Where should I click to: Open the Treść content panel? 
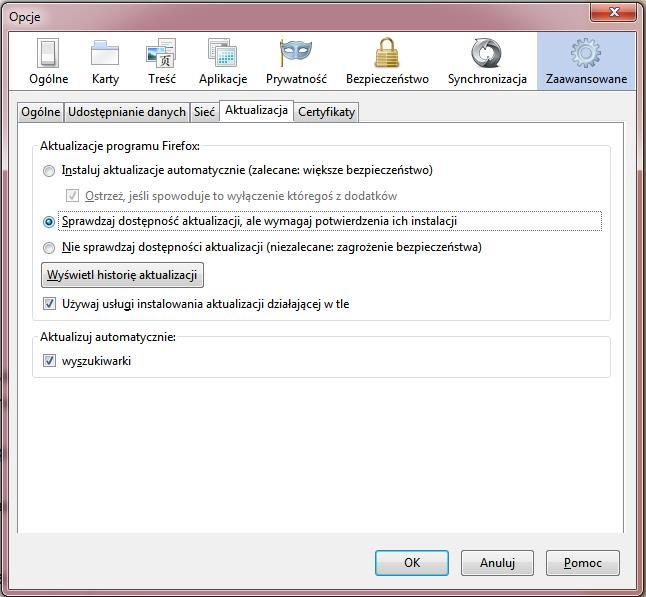click(162, 61)
